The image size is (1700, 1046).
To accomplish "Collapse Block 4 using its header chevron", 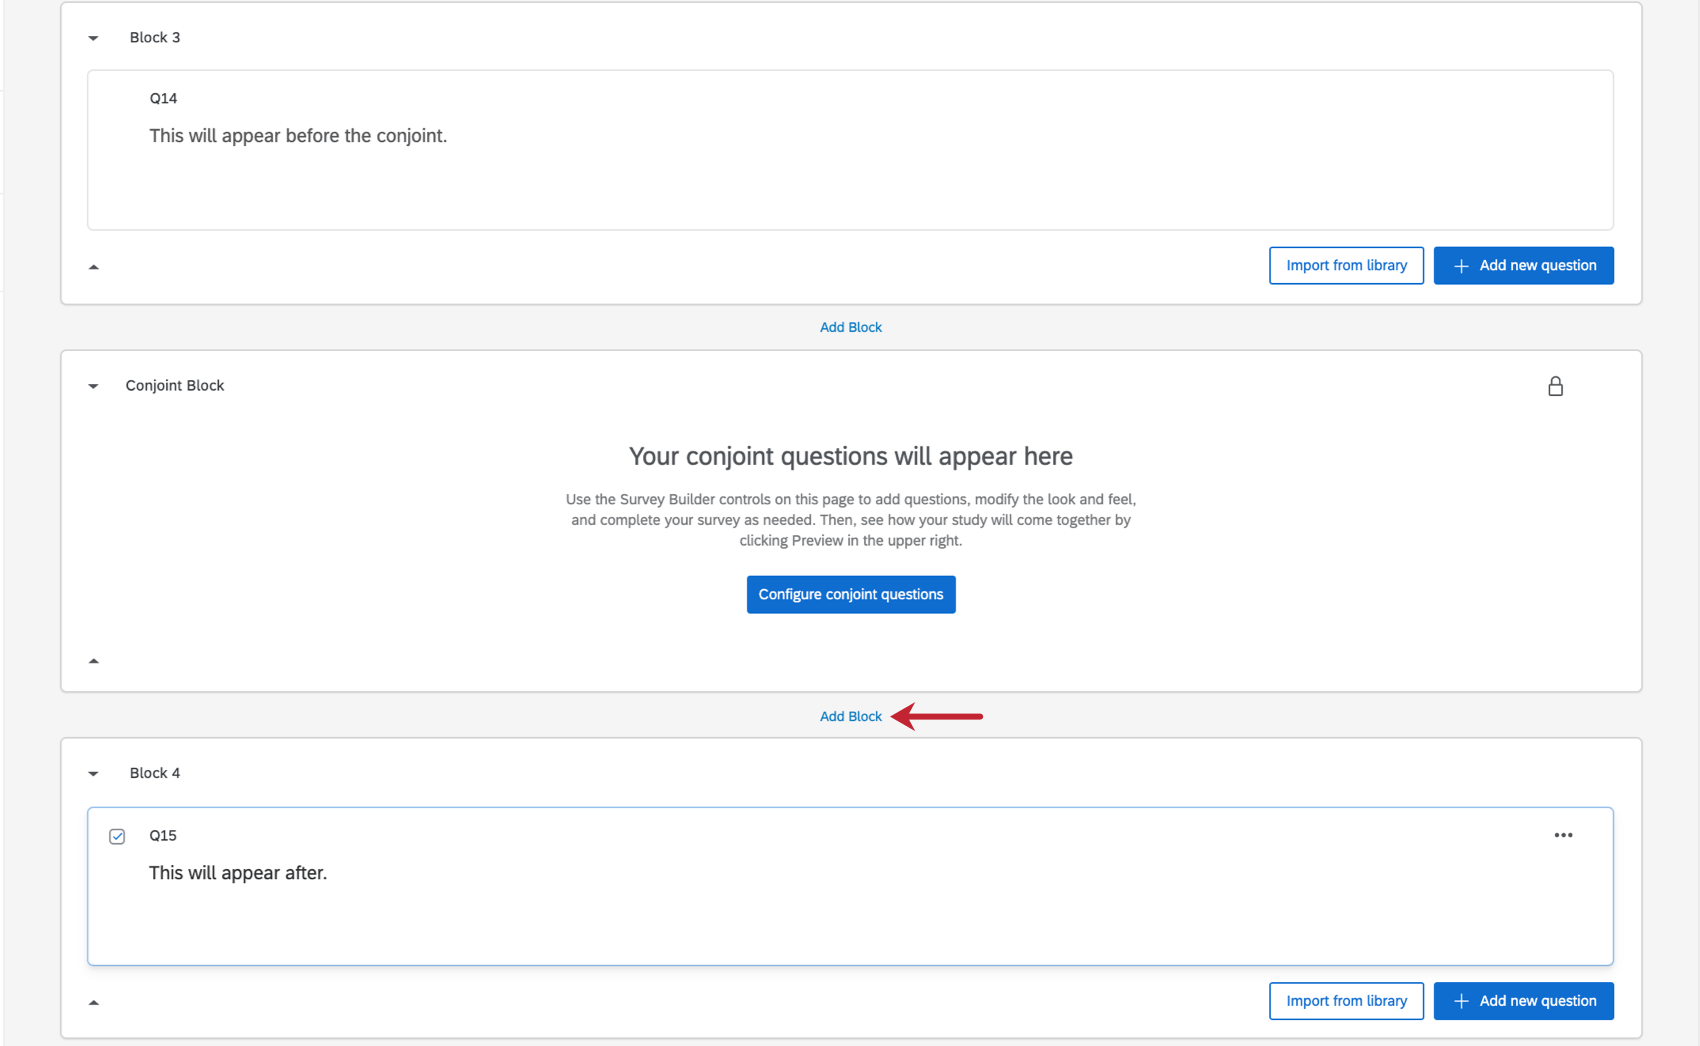I will coord(93,773).
